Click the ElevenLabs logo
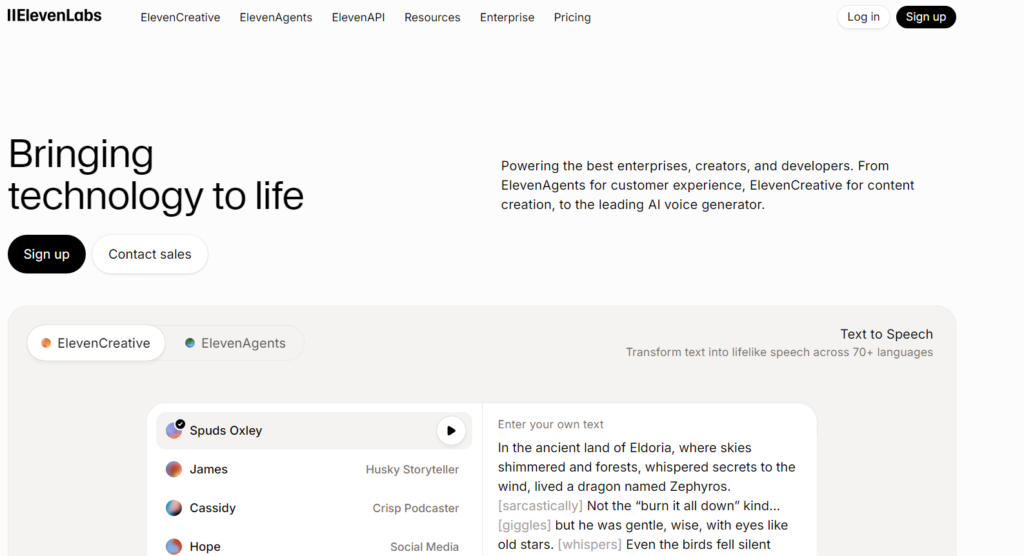Image resolution: width=1024 pixels, height=556 pixels. [54, 16]
